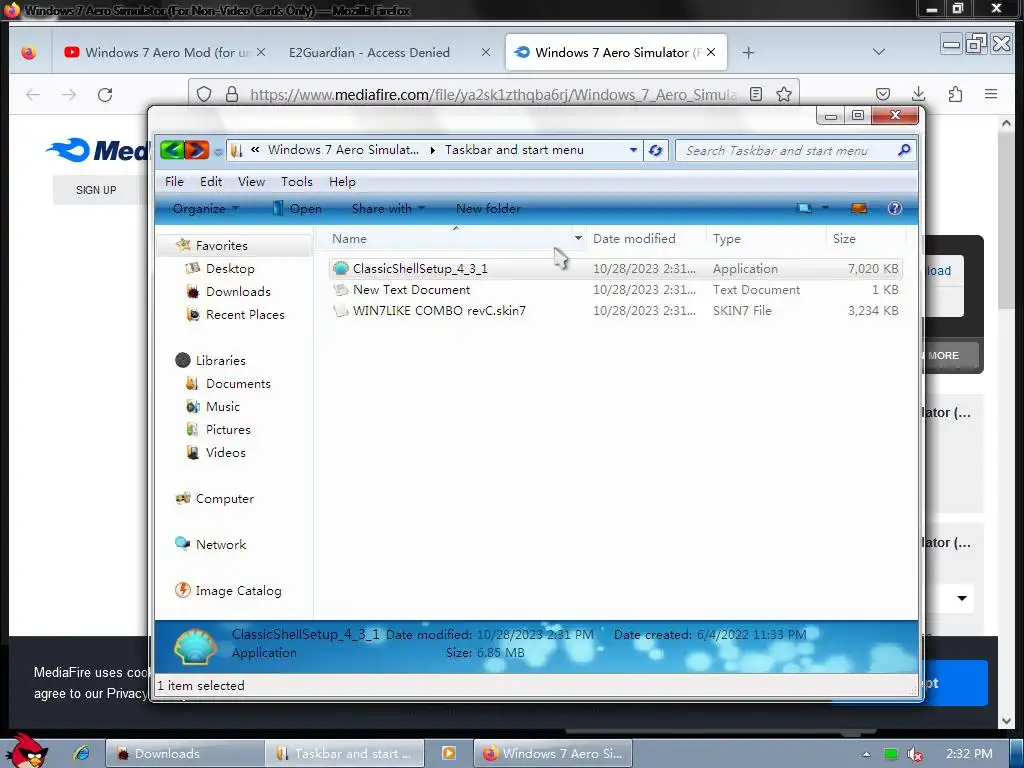Screen dimensions: 1024x768
Task: Click the refresh icon next to address bar
Action: point(655,151)
